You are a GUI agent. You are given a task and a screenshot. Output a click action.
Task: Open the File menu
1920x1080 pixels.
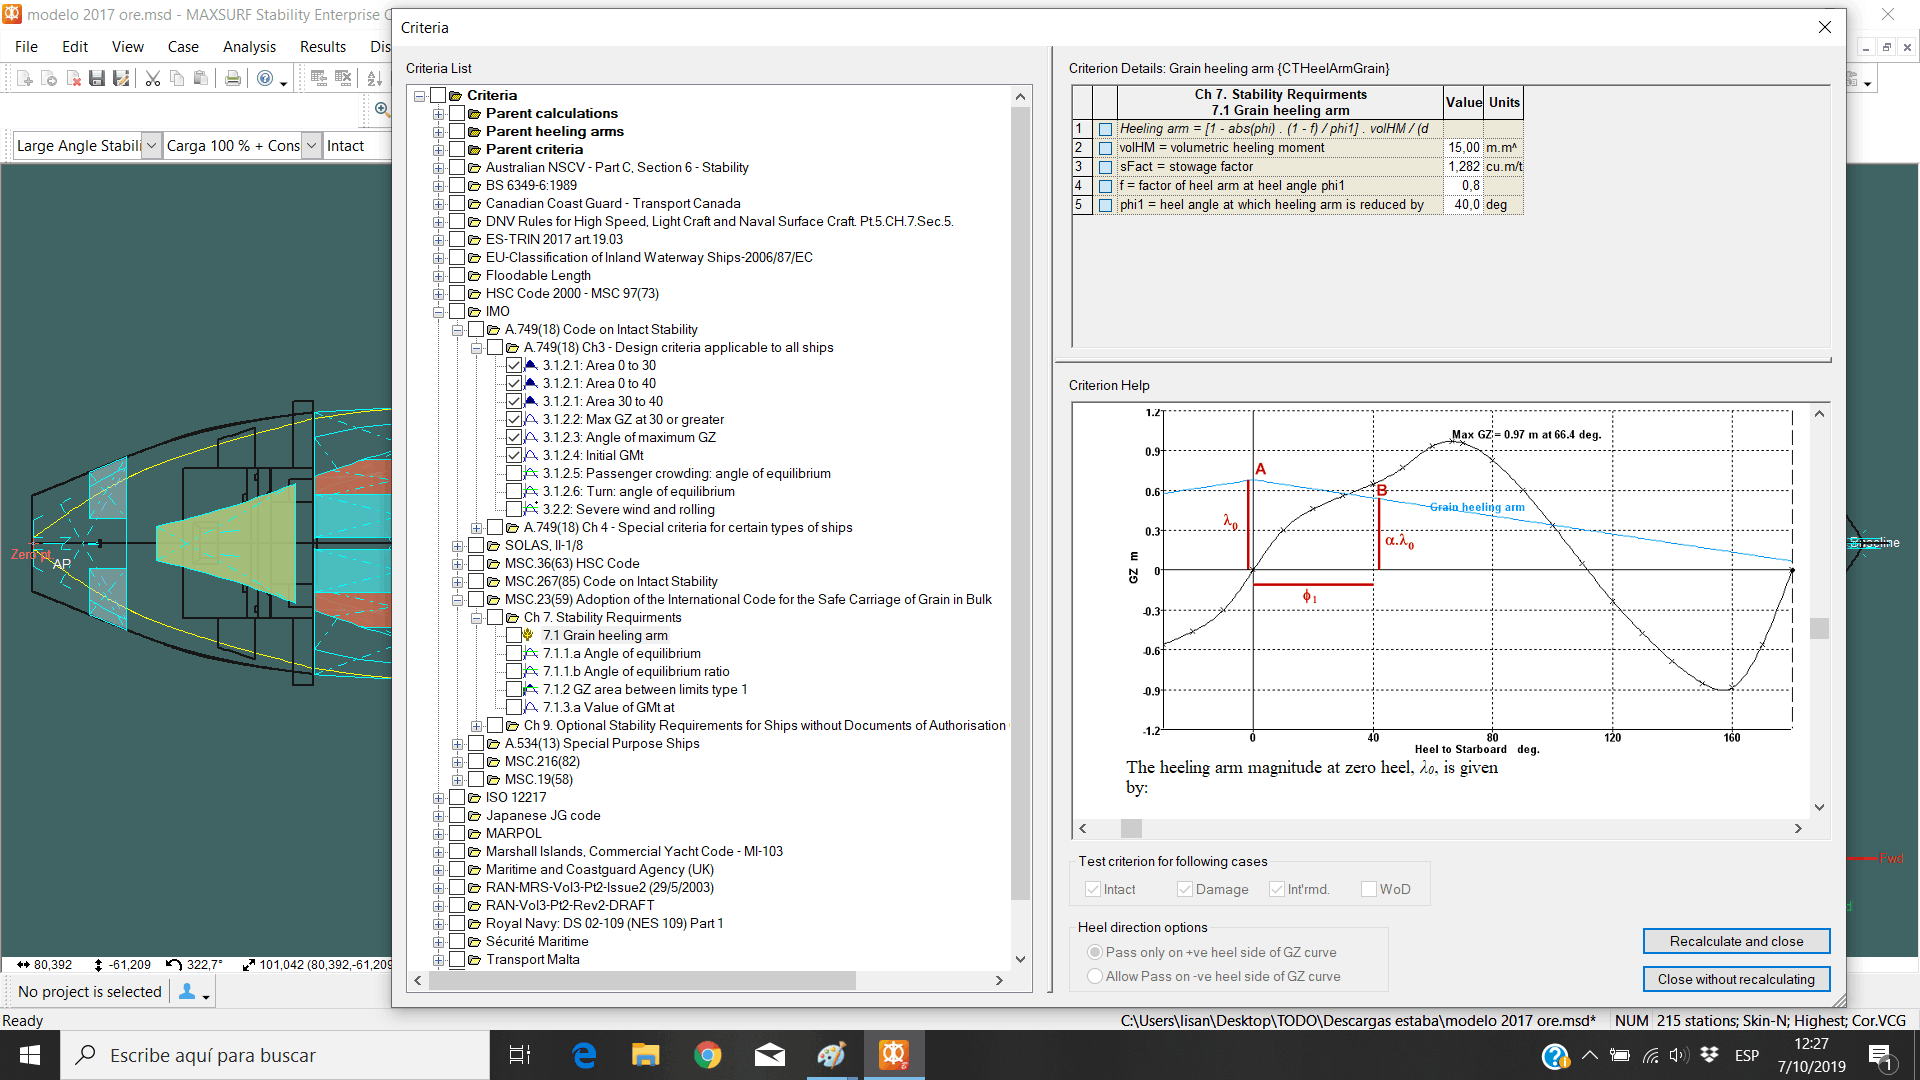(26, 46)
